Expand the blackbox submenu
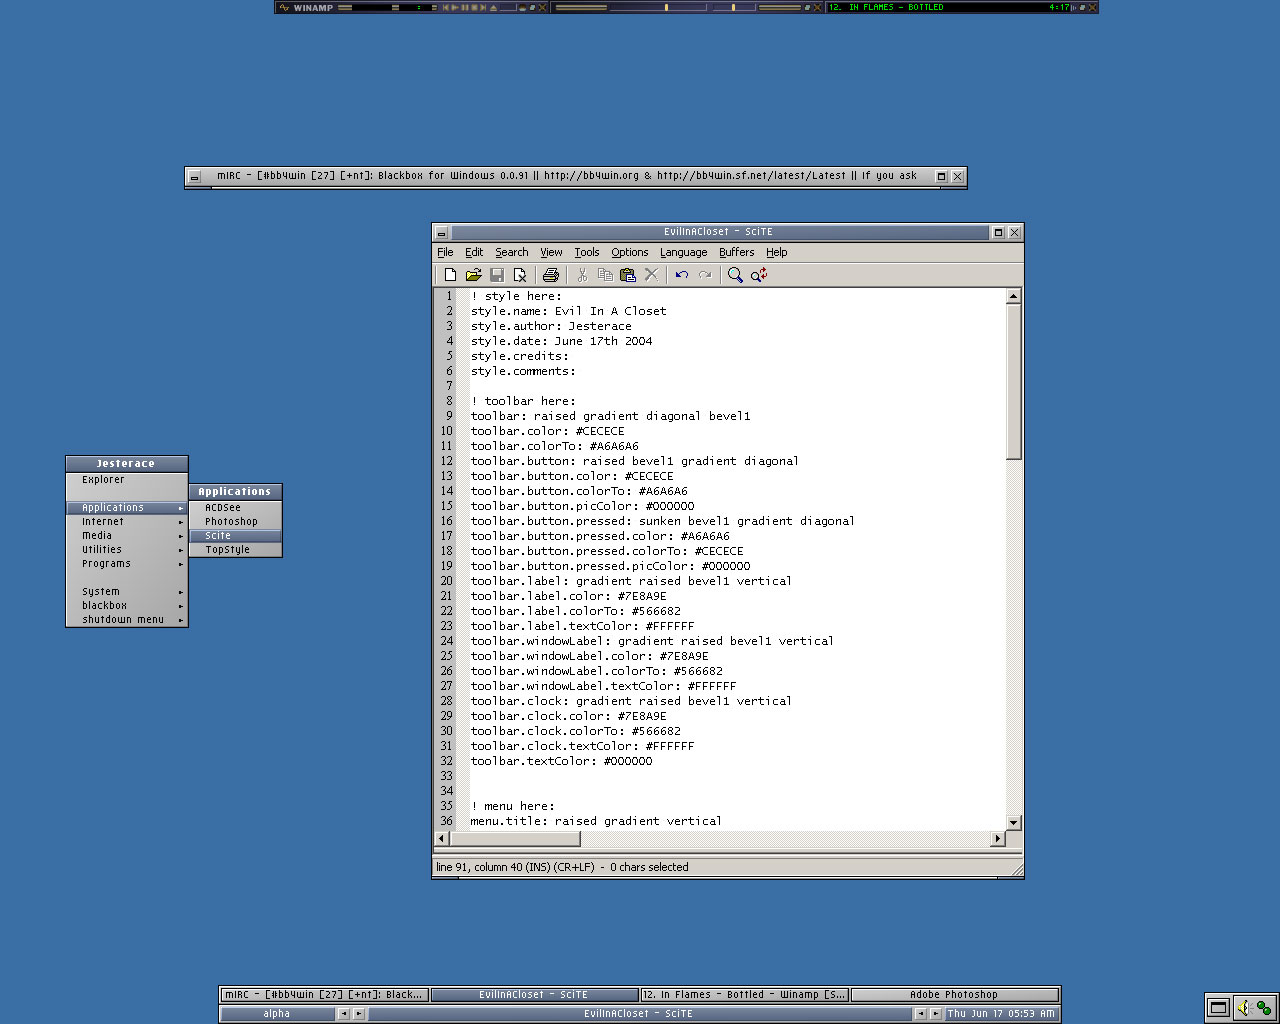Viewport: 1280px width, 1024px height. (x=126, y=606)
